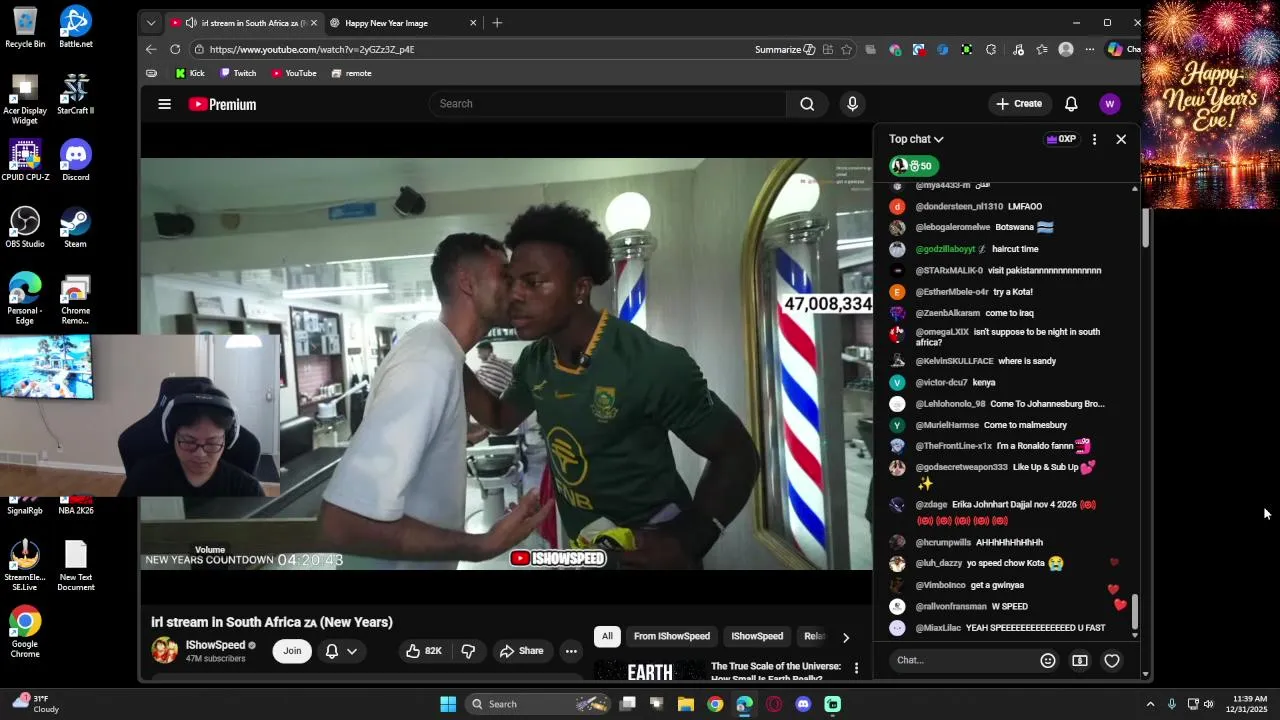
Task: Open the browser tab search dropdown
Action: click(x=151, y=22)
